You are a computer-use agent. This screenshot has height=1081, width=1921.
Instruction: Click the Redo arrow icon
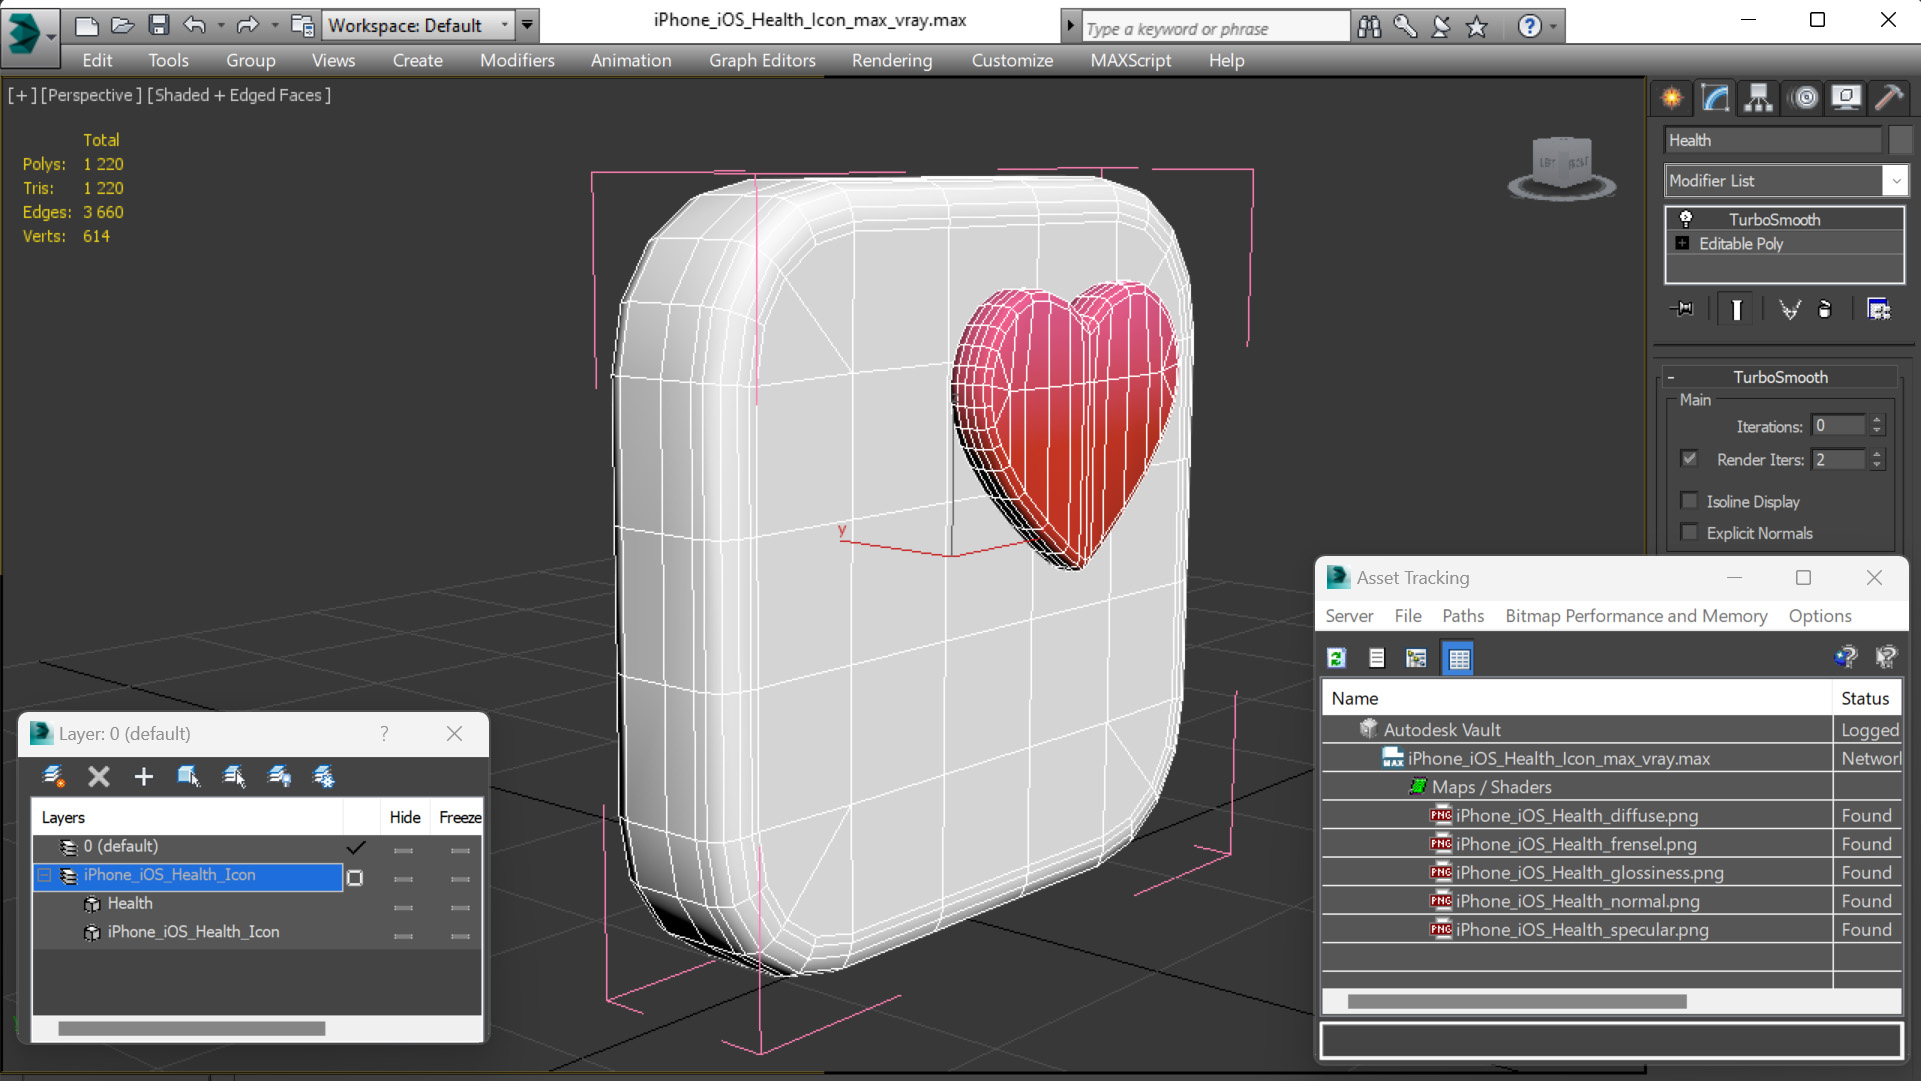[x=247, y=25]
